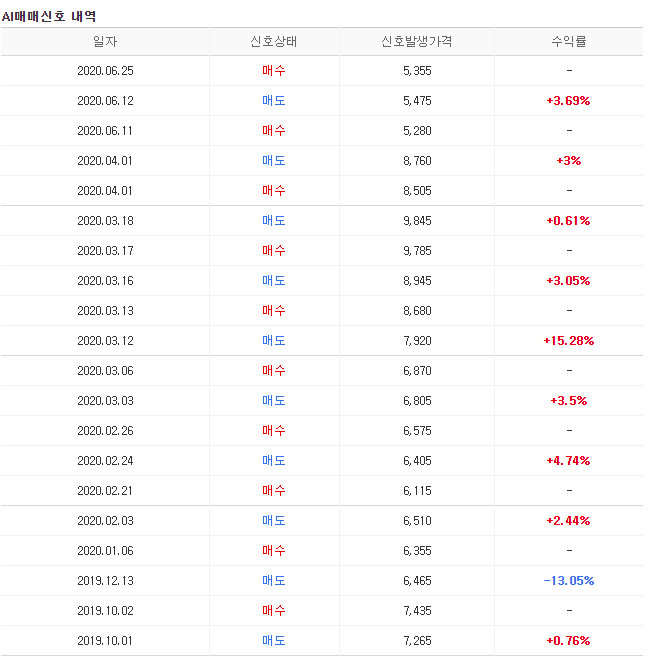Image resolution: width=651 pixels, height=660 pixels.
Task: Select date 2020.03.06
Action: click(x=105, y=371)
